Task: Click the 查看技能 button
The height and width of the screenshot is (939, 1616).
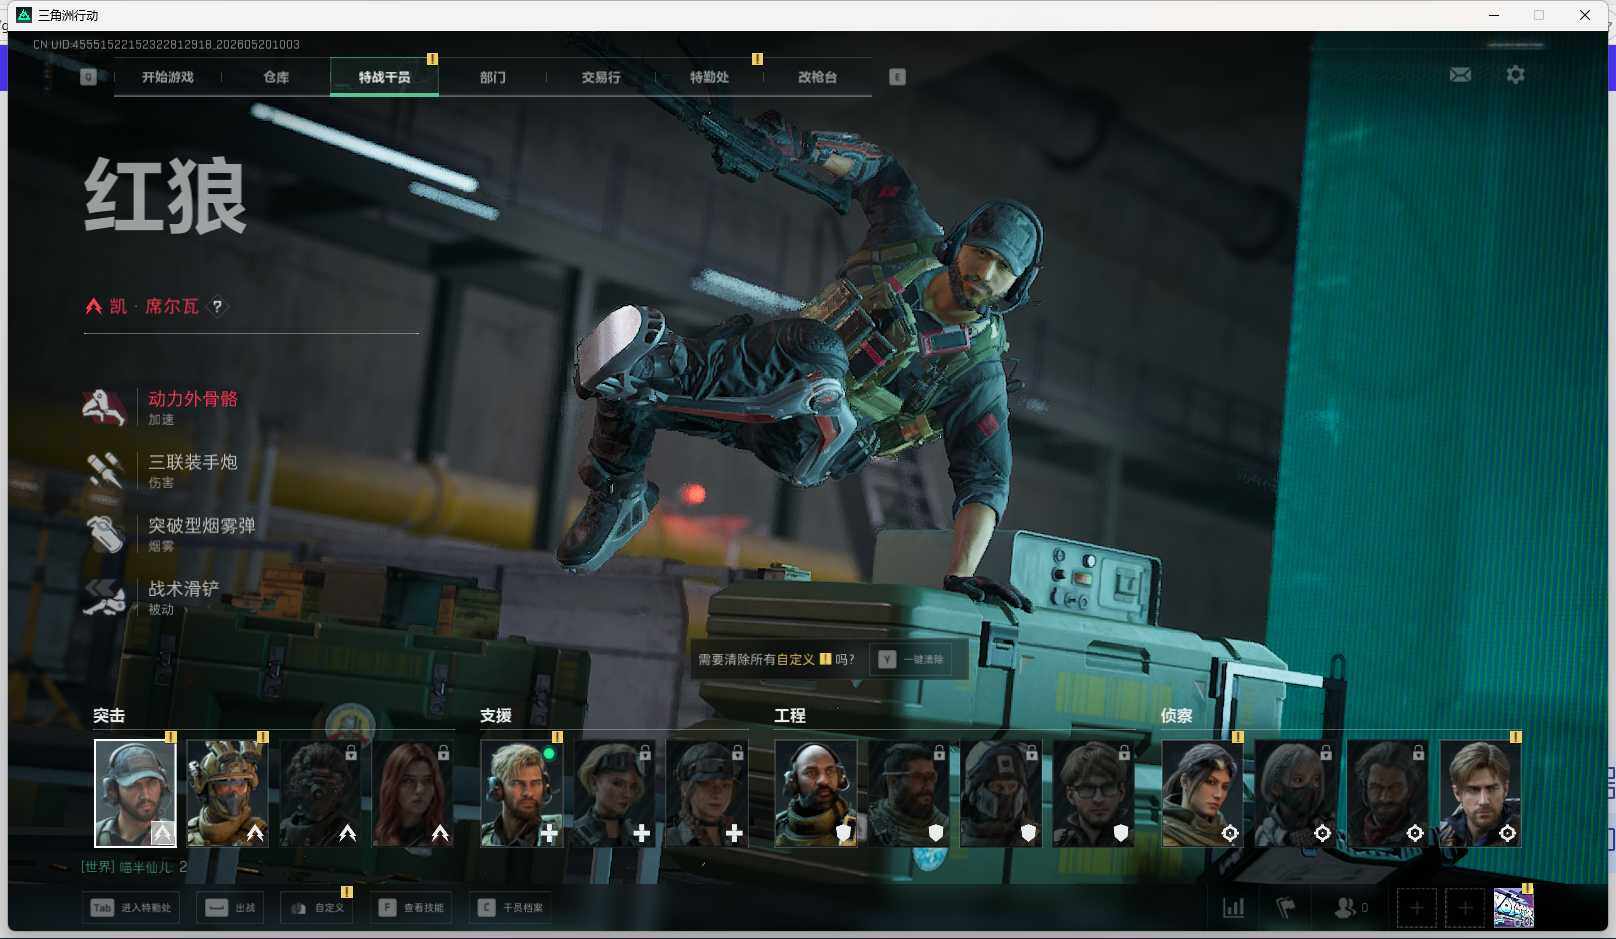Action: coord(412,907)
